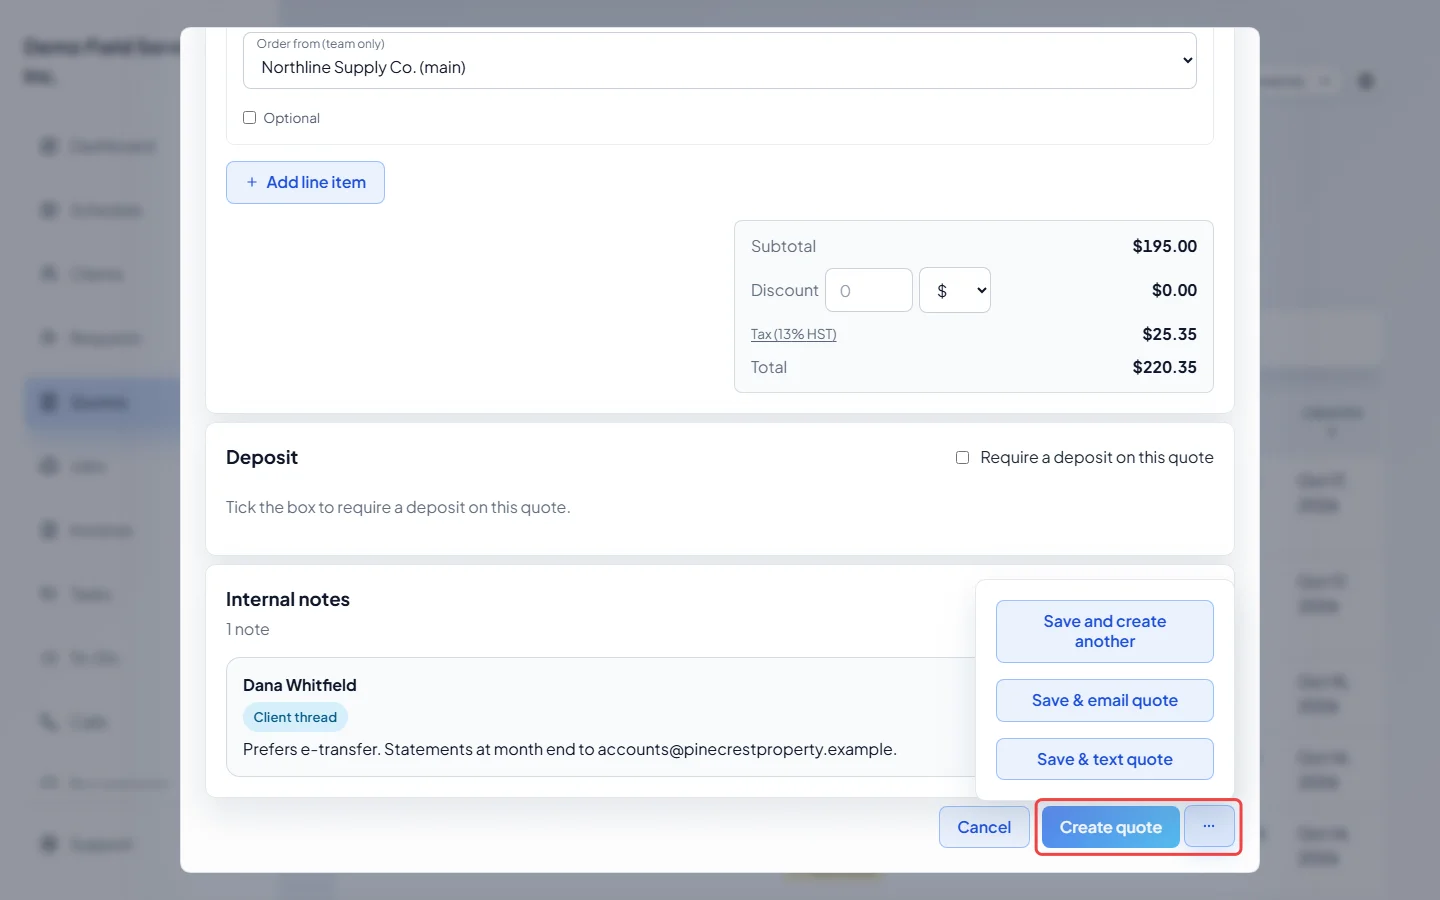The width and height of the screenshot is (1440, 900).
Task: Choose Save & text quote
Action: click(1105, 759)
